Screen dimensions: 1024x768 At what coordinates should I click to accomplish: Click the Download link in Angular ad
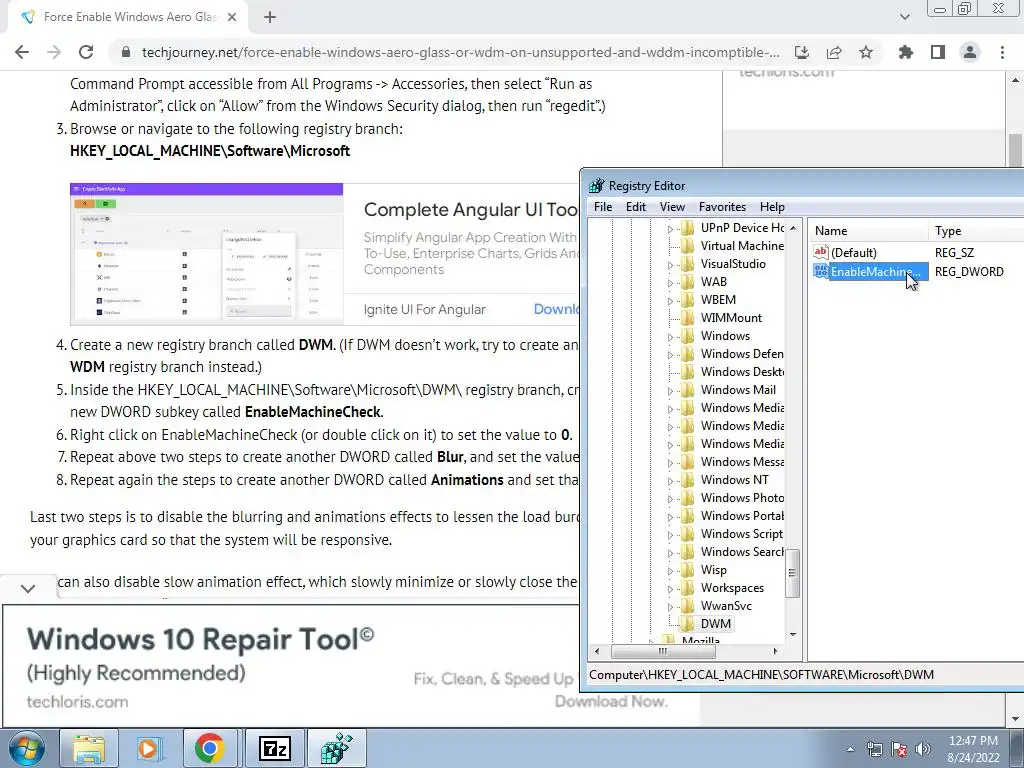pyautogui.click(x=556, y=309)
